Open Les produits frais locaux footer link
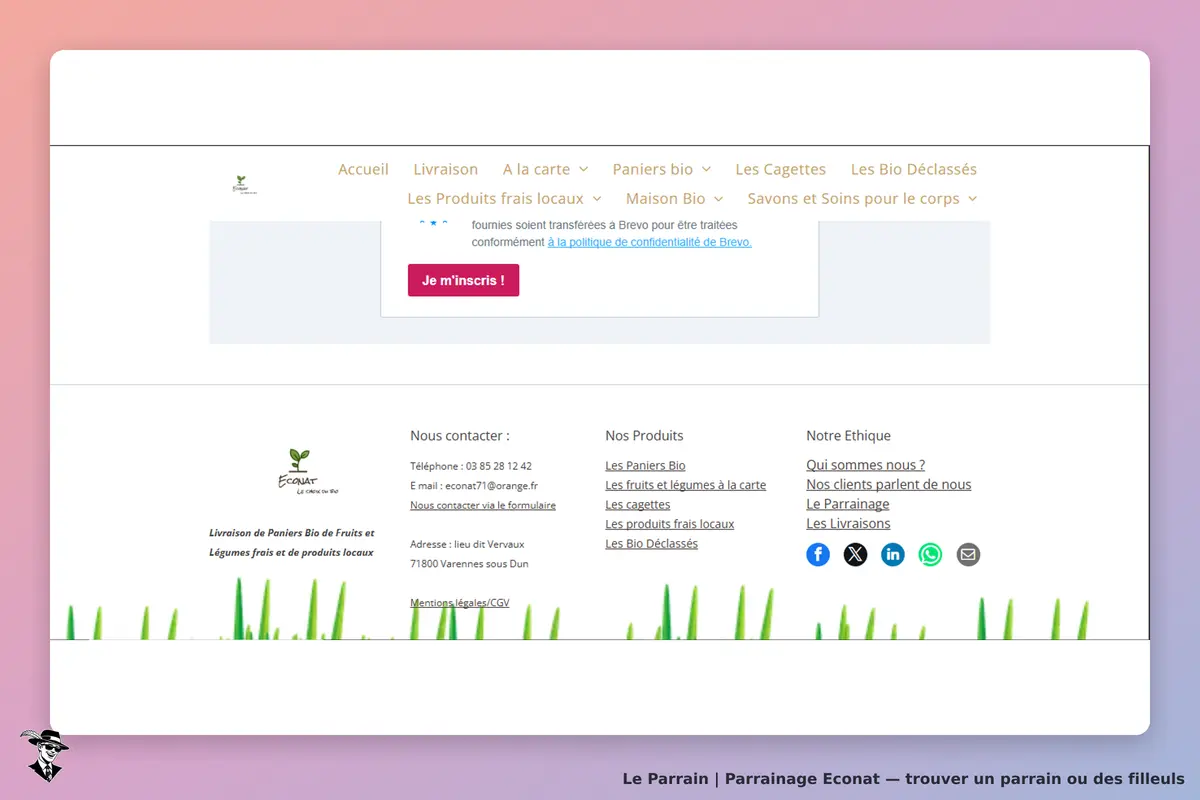 click(670, 524)
